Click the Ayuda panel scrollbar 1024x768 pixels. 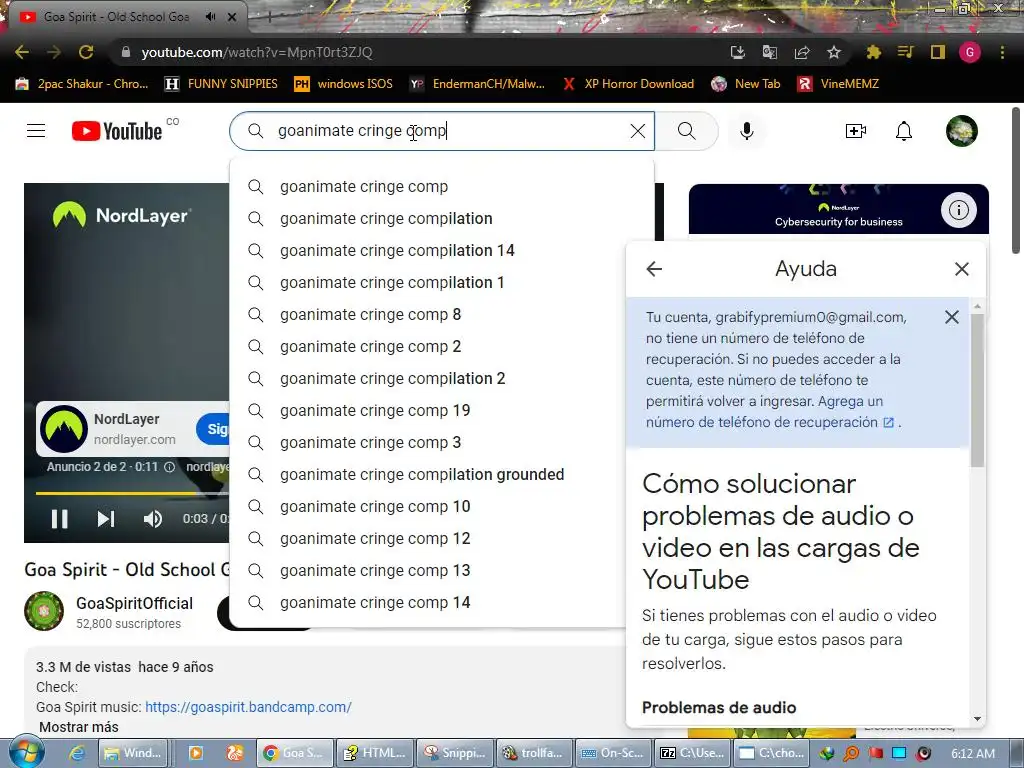pyautogui.click(x=977, y=389)
